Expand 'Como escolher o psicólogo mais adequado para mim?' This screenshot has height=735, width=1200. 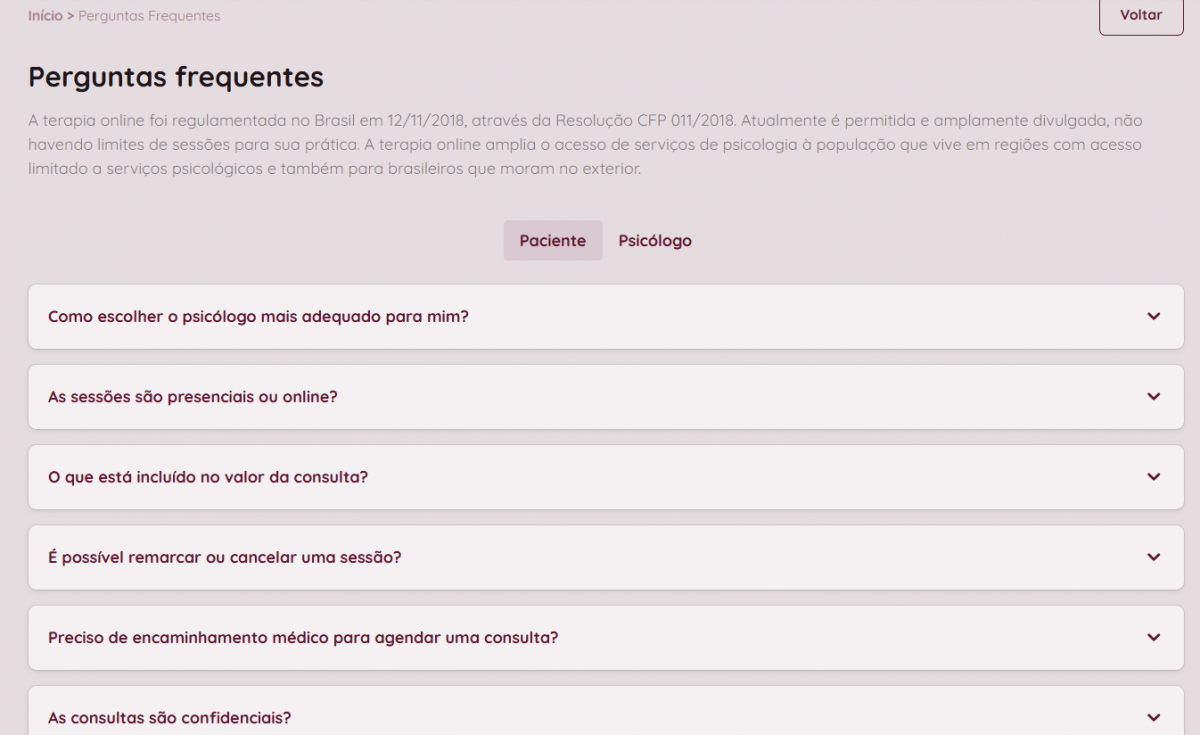pos(258,317)
